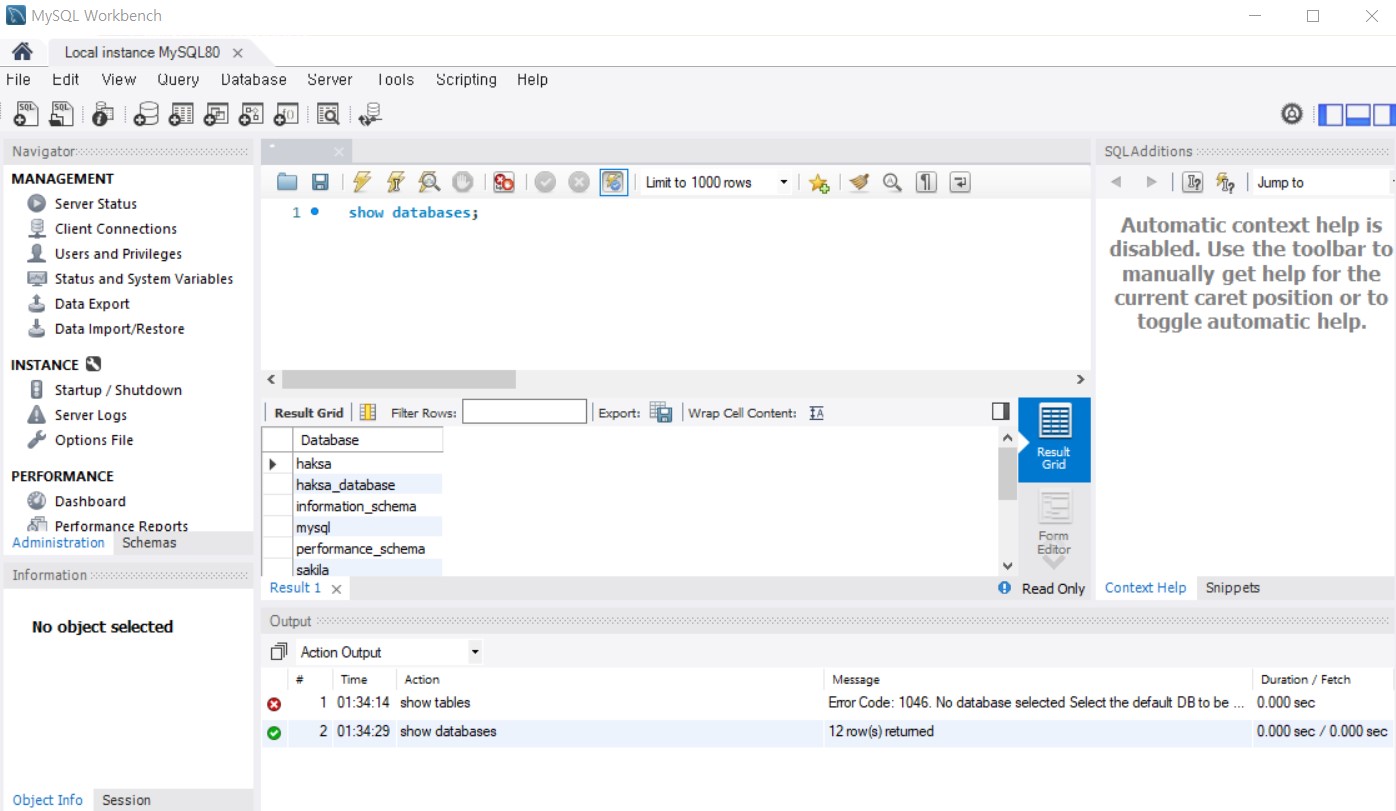Open Users and Privileges
The image size is (1396, 811).
click(x=118, y=254)
